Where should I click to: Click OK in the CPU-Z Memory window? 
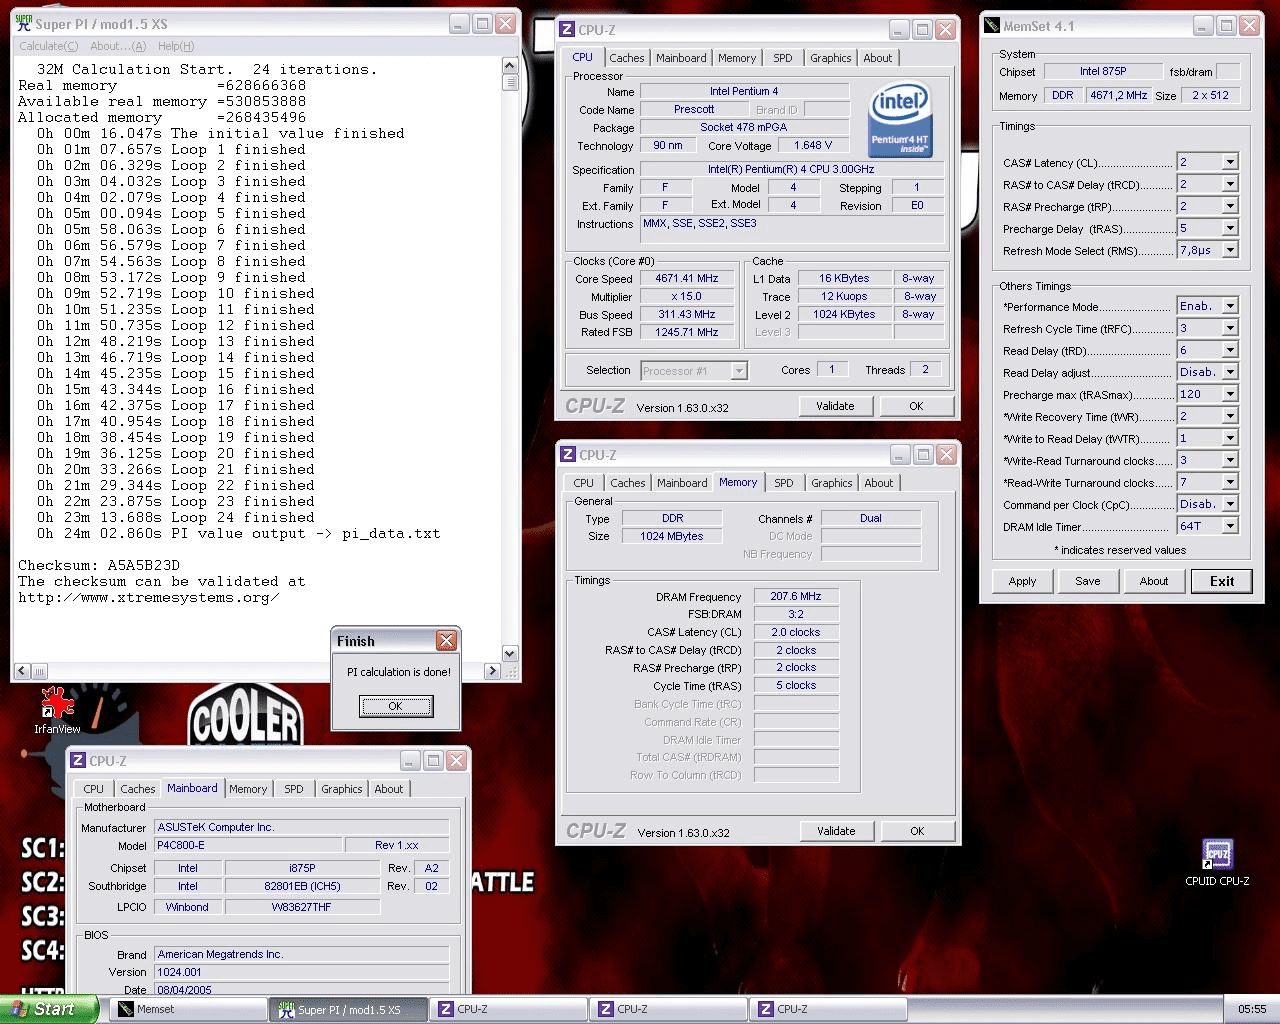[x=917, y=831]
